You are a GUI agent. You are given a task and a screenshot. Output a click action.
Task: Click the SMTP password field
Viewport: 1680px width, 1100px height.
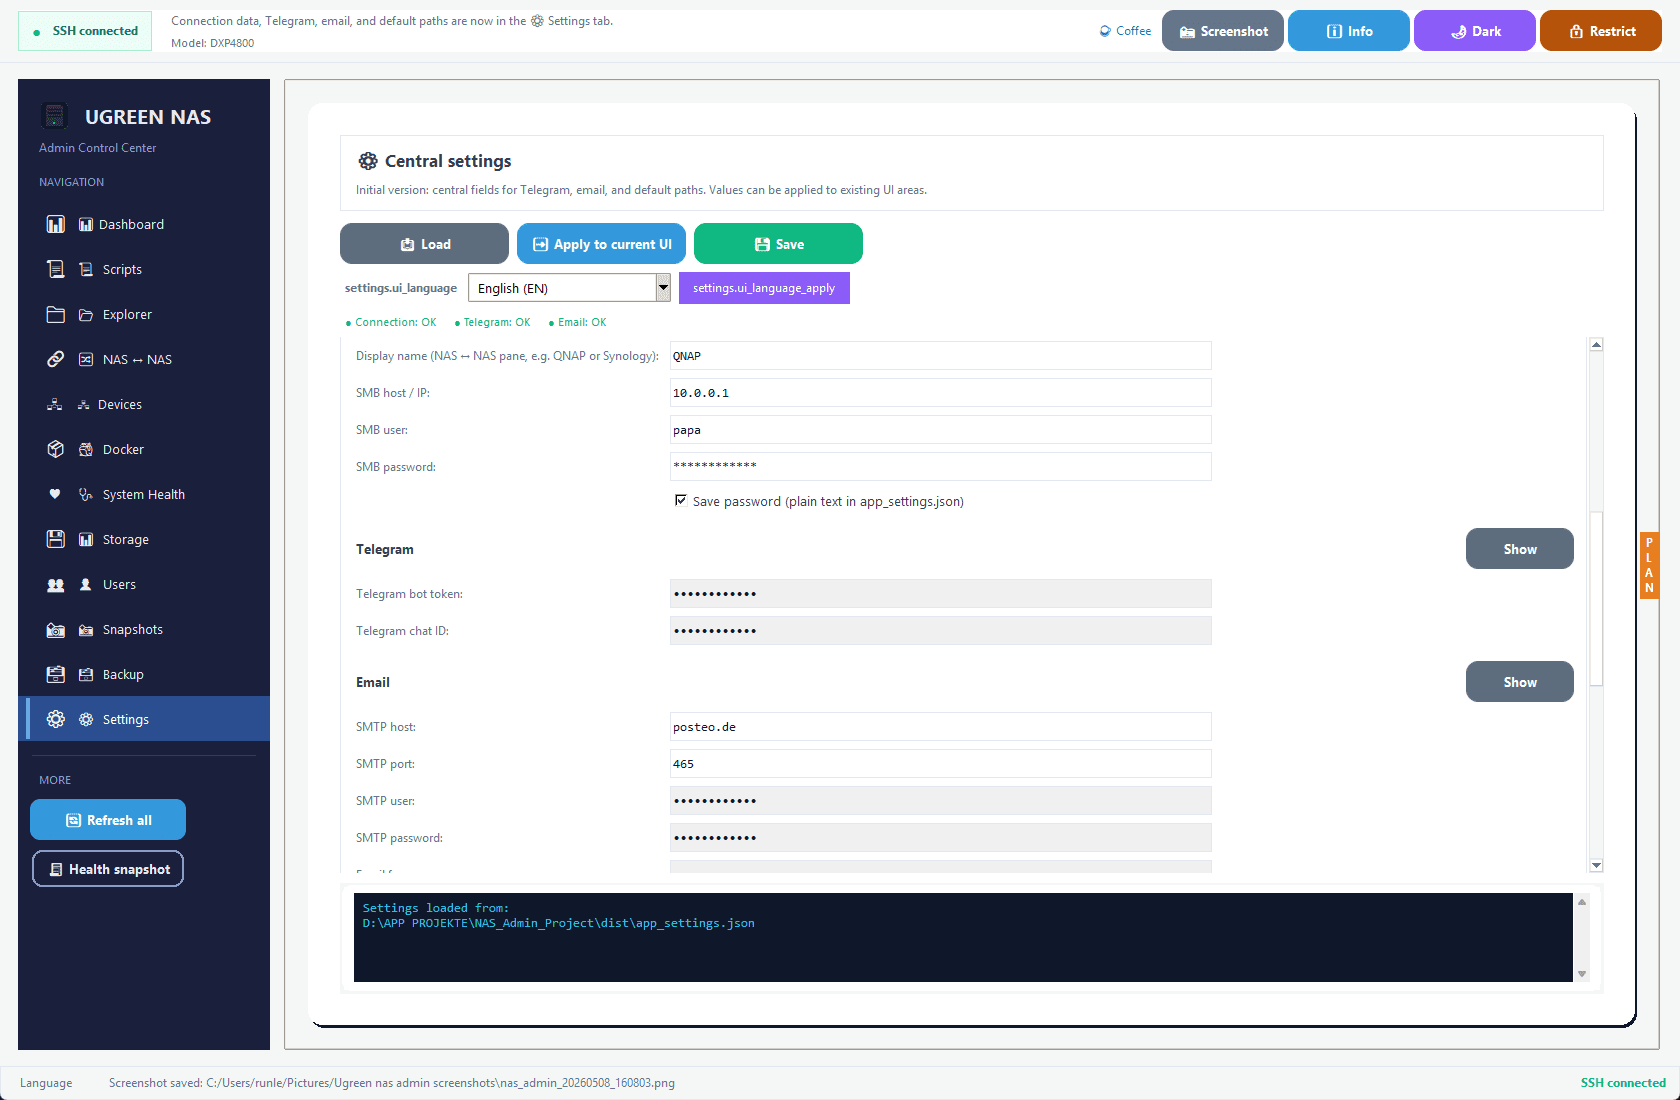pos(941,838)
